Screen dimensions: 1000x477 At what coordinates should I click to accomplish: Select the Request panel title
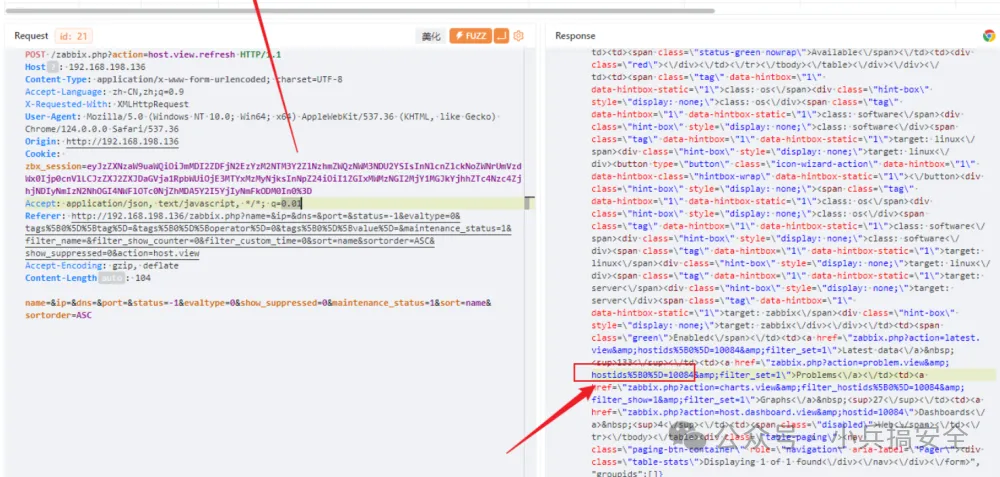(x=32, y=36)
